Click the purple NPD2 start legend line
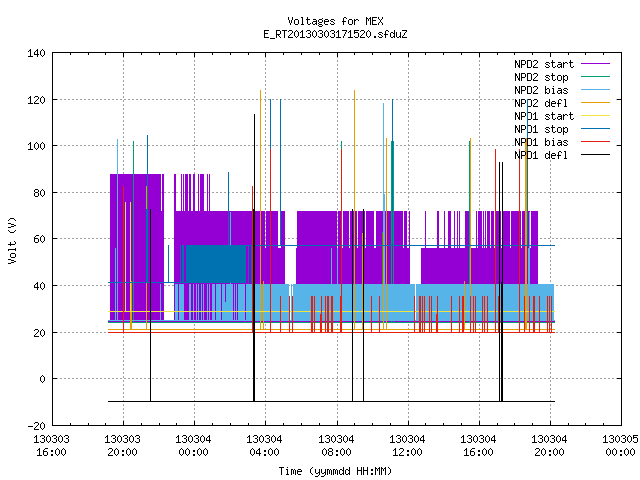640x480 pixels. pyautogui.click(x=596, y=64)
